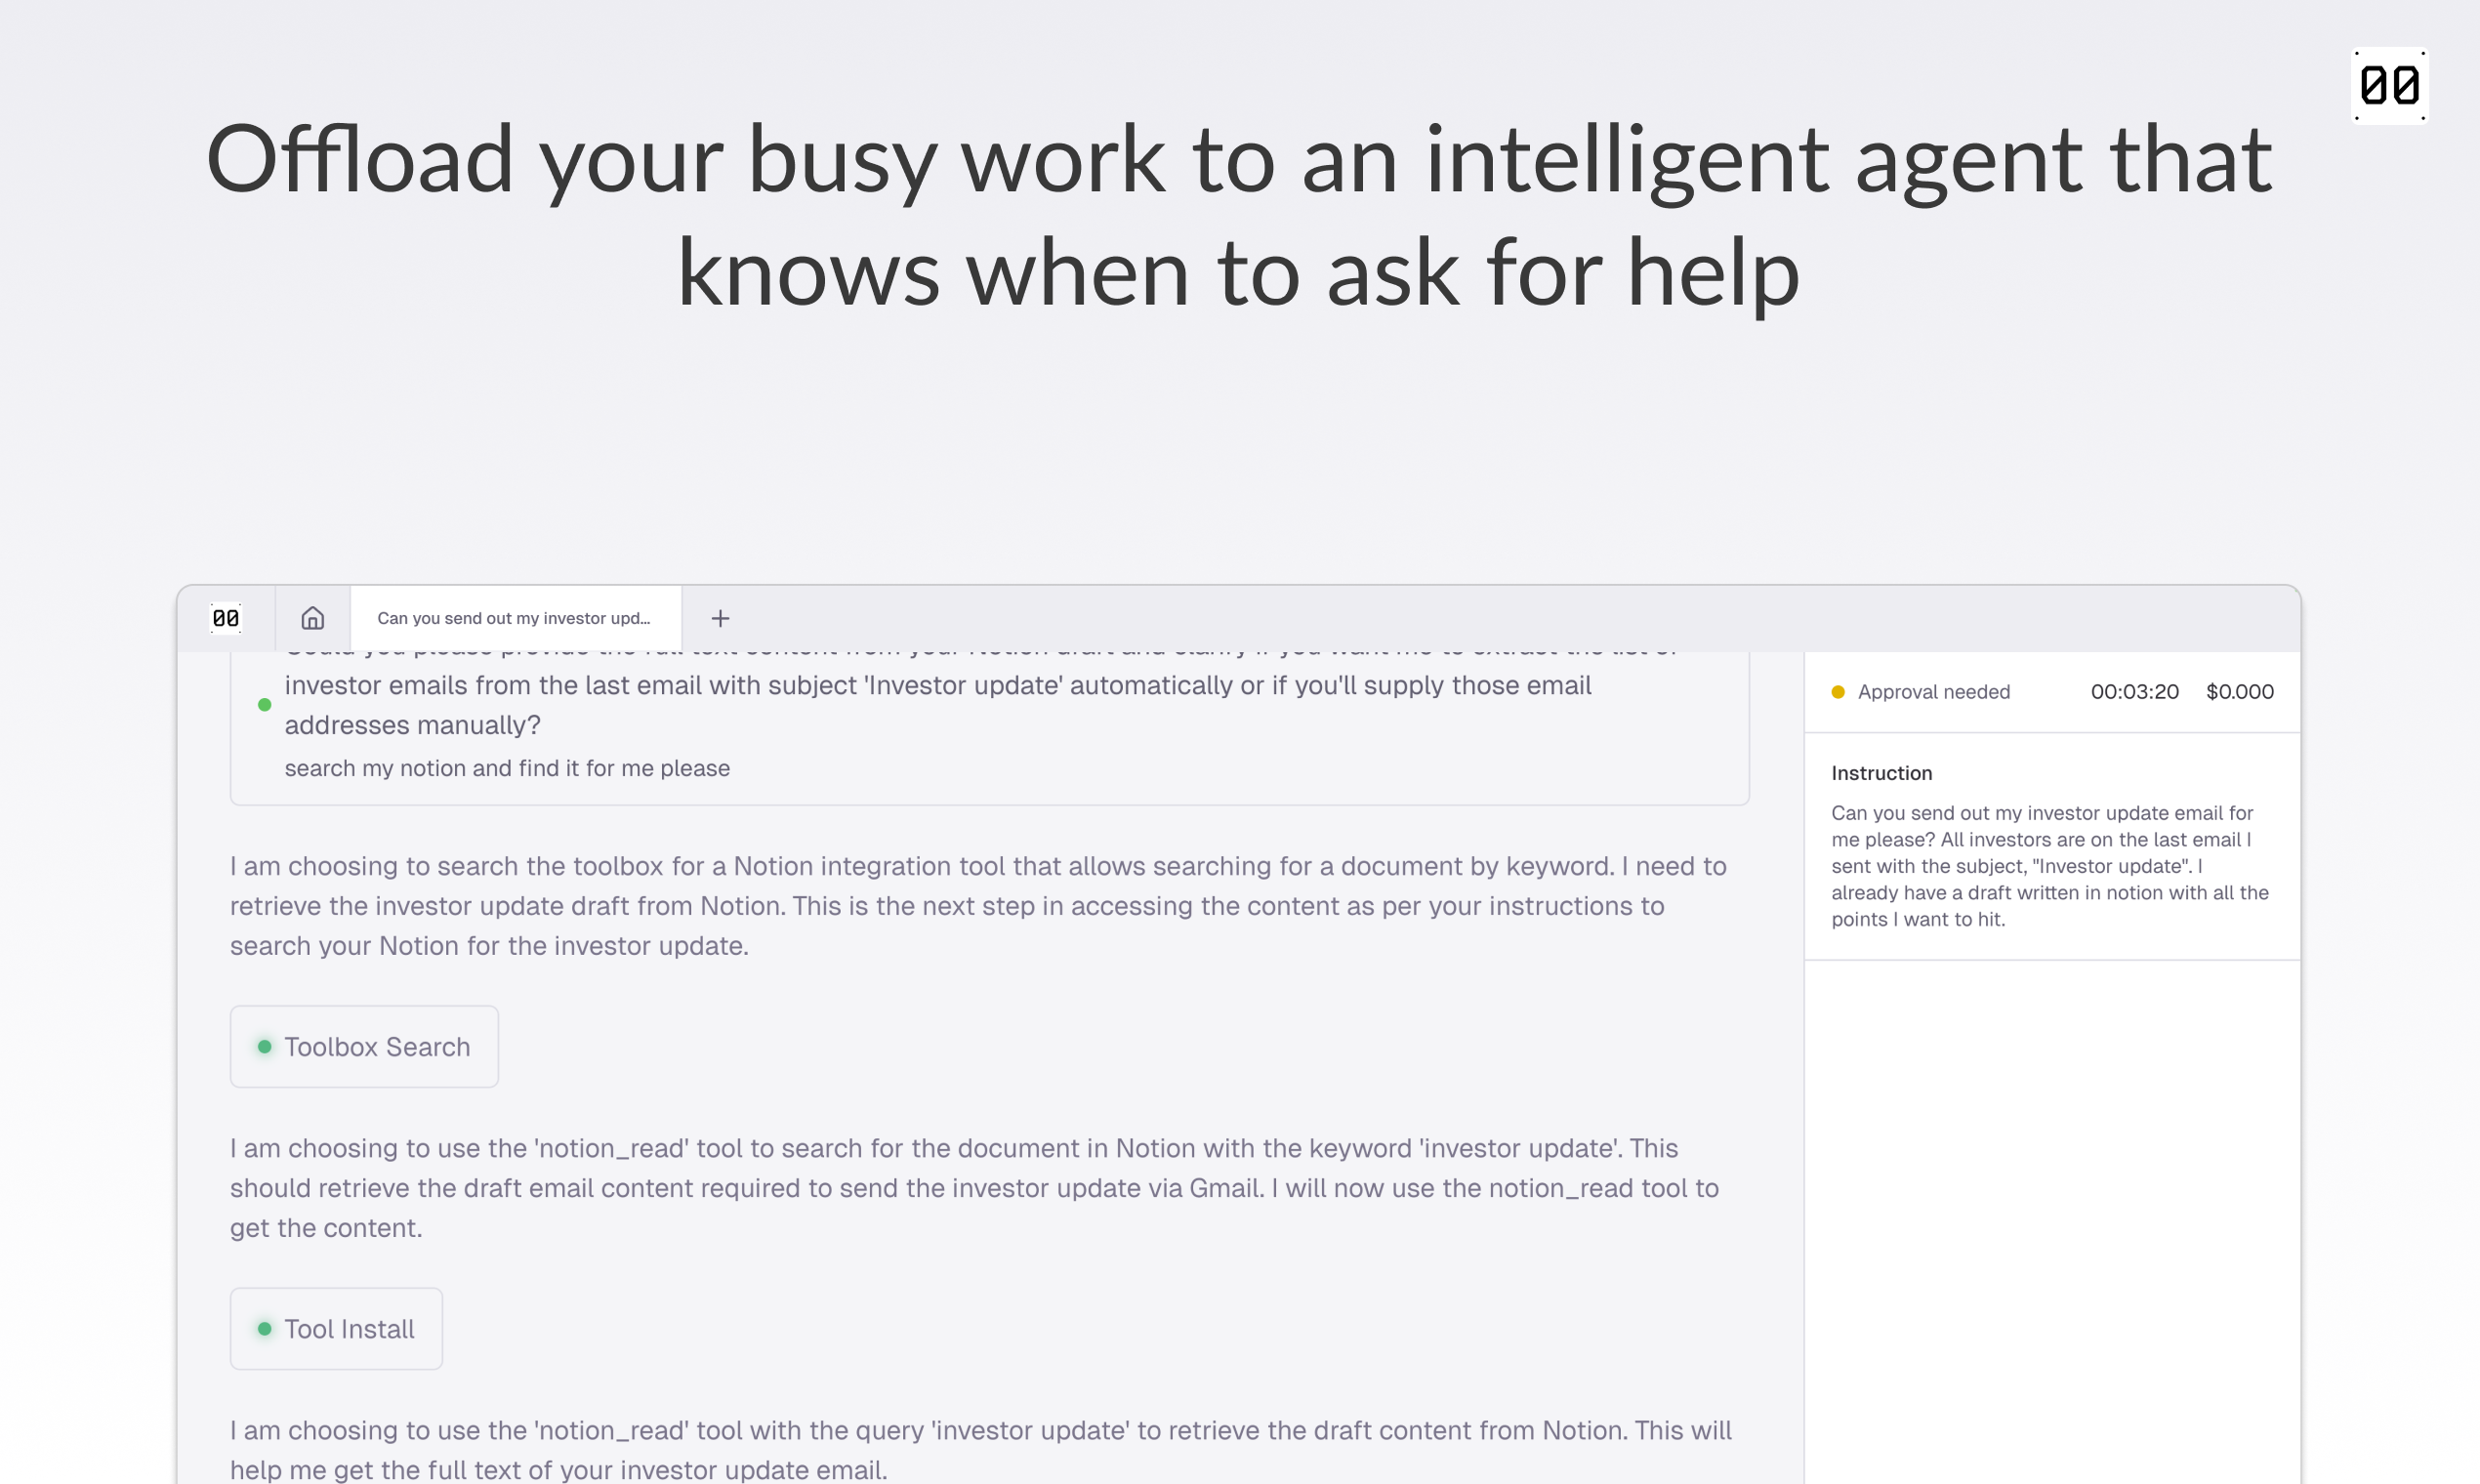Click the green dot beside Toolbox Search
The width and height of the screenshot is (2480, 1484).
[265, 1047]
